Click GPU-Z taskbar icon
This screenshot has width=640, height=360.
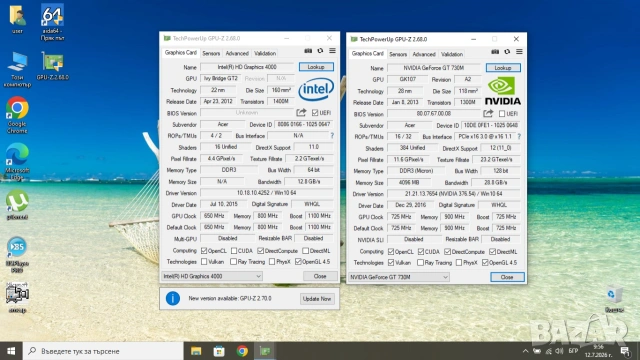pos(265,351)
